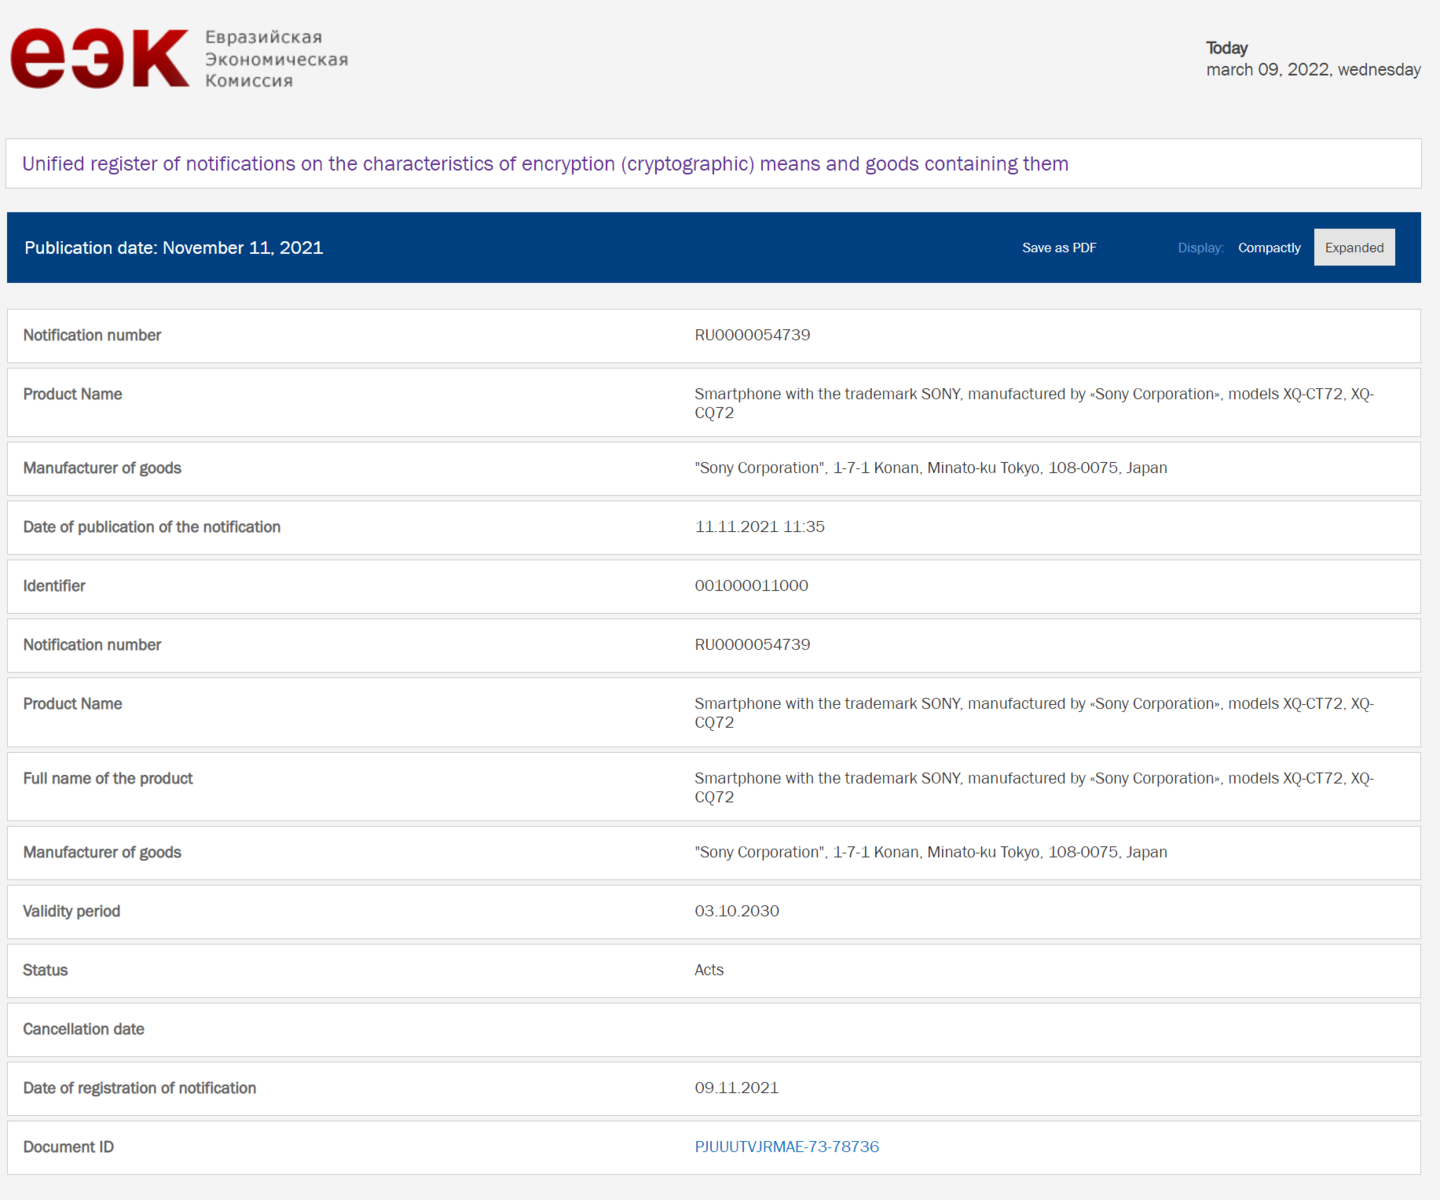Click 'march 09, 2022, wednesday' date text
This screenshot has height=1200, width=1440.
1313,70
